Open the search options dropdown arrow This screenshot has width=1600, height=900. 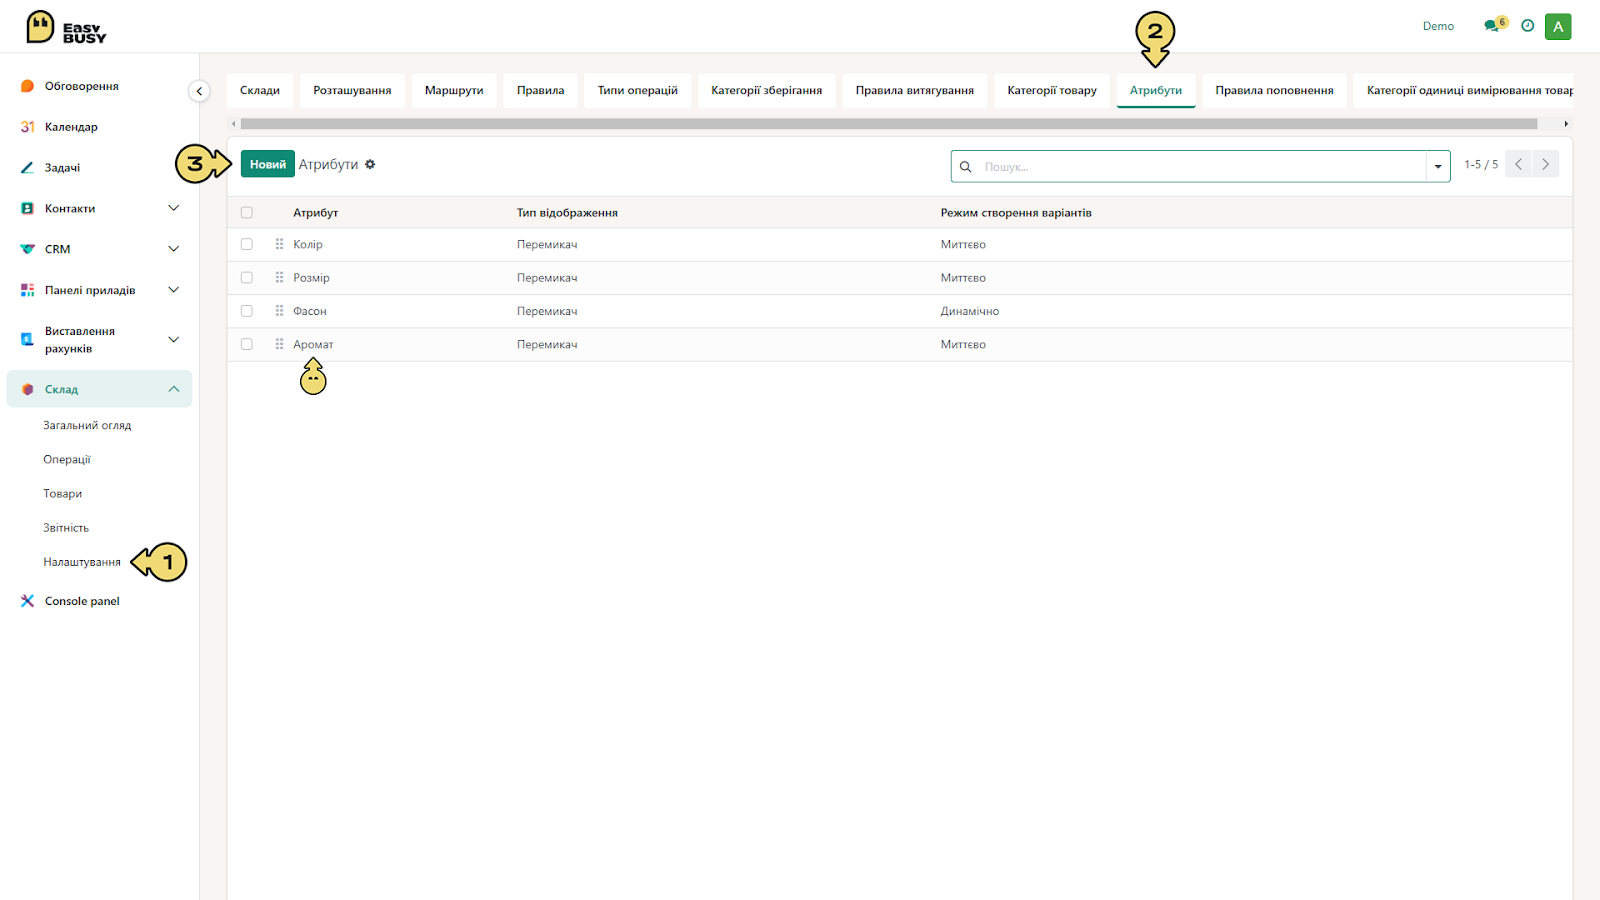click(x=1438, y=166)
